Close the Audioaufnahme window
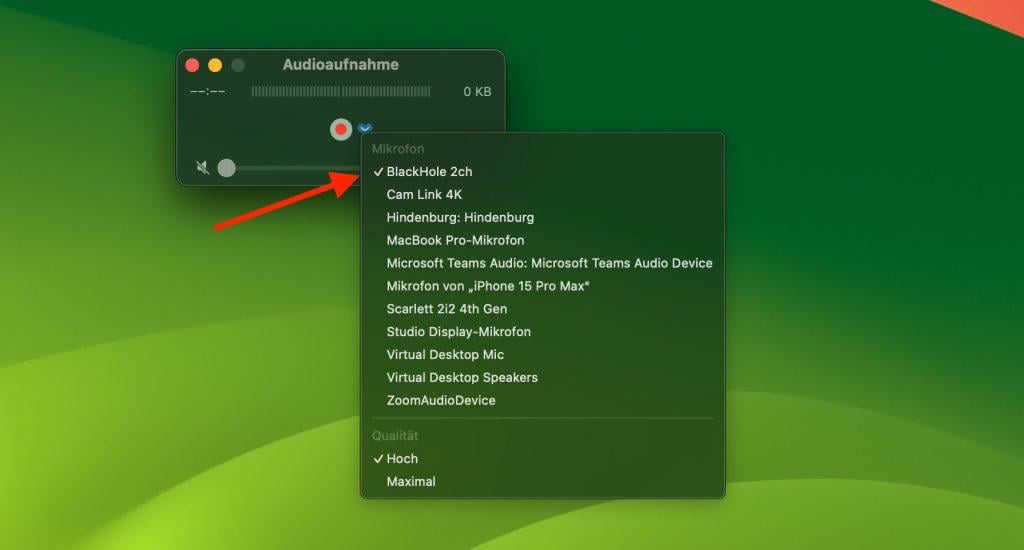This screenshot has height=550, width=1024. pyautogui.click(x=192, y=65)
